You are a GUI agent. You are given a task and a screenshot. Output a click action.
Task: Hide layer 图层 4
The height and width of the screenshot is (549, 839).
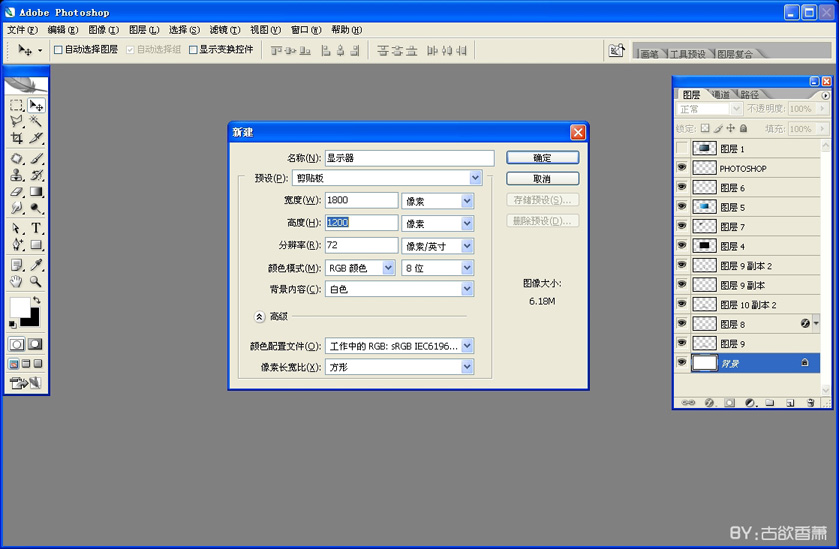pyautogui.click(x=682, y=246)
